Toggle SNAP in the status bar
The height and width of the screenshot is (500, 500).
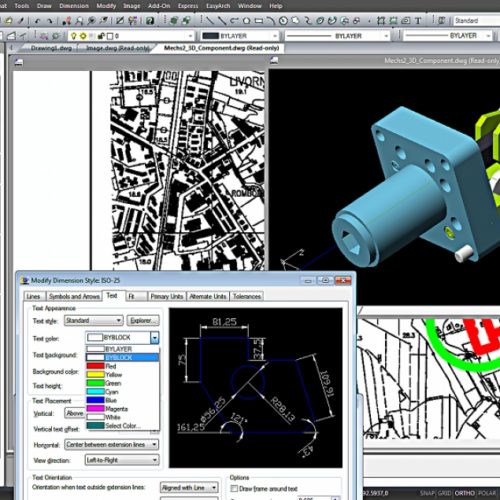click(x=427, y=493)
